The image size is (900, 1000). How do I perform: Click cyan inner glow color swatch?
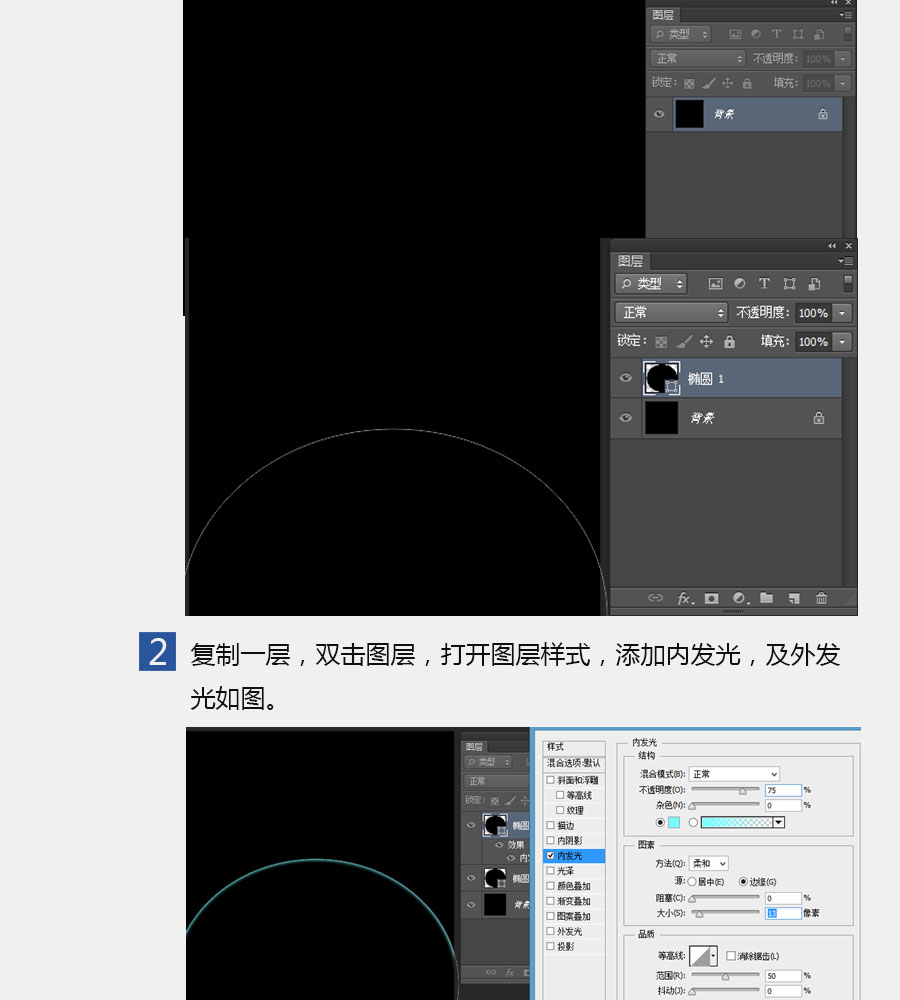point(674,823)
